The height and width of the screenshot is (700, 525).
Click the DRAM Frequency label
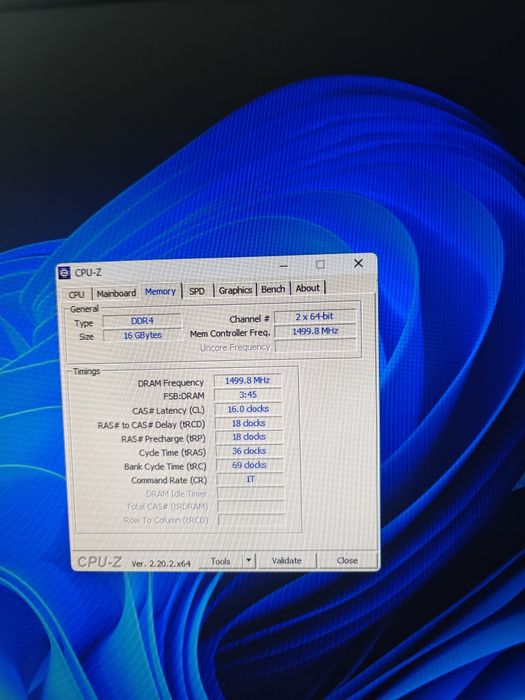[x=171, y=383]
